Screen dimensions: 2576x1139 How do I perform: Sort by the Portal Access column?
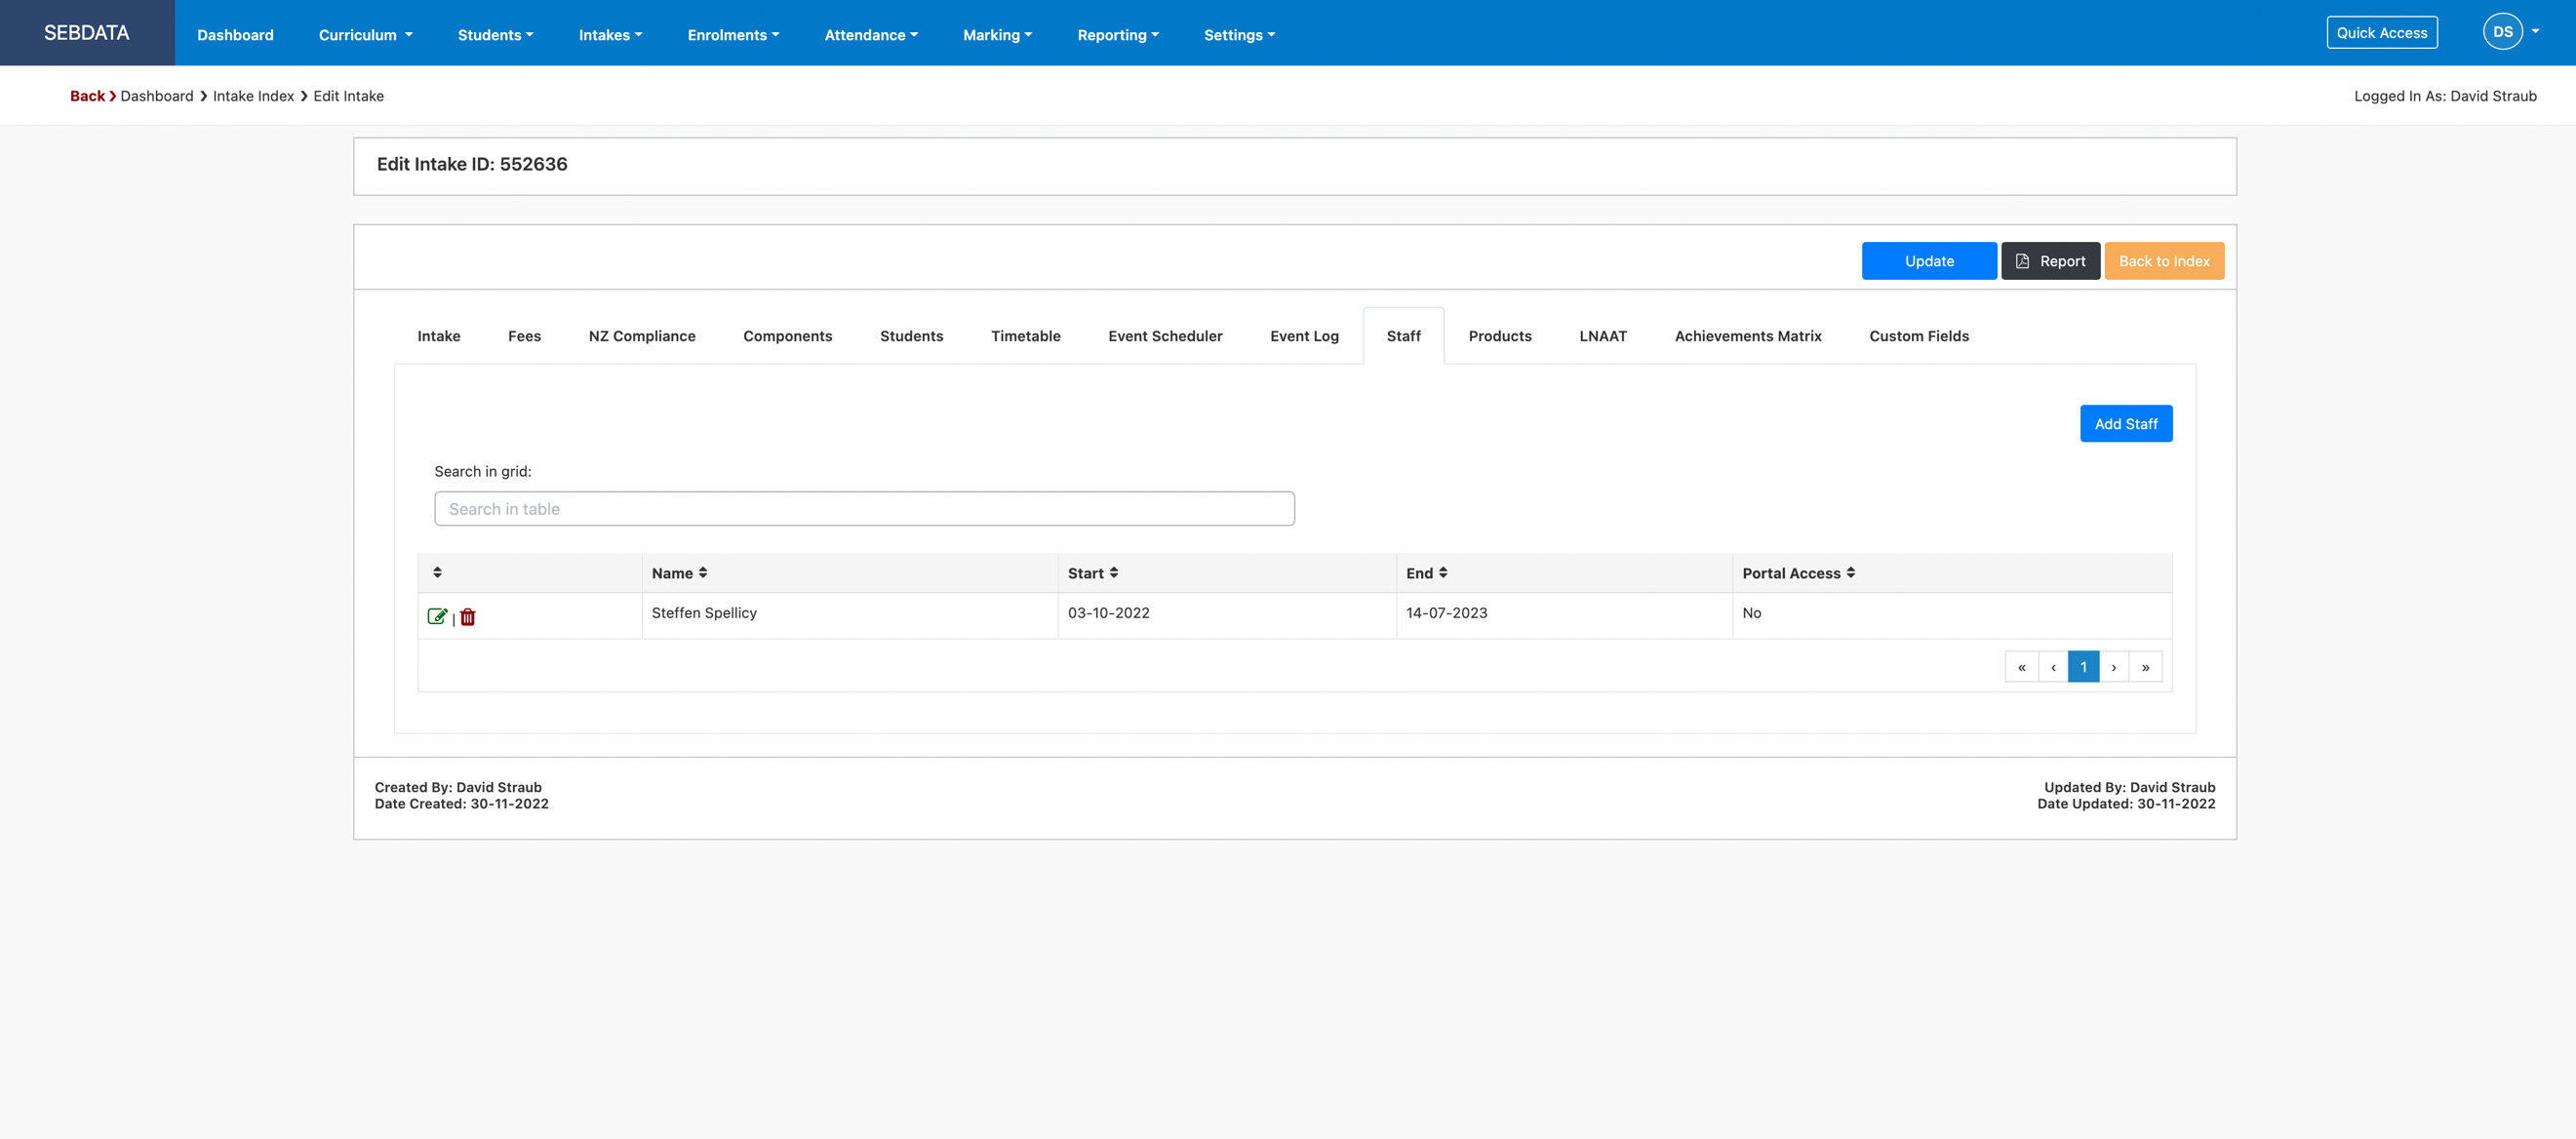tap(1798, 573)
